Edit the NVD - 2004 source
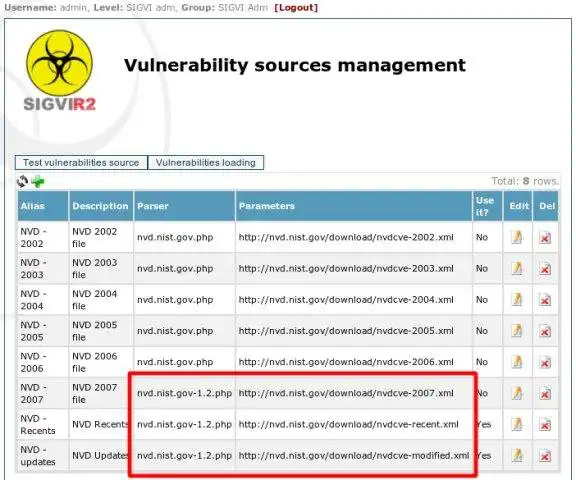576x480 pixels. click(x=517, y=300)
